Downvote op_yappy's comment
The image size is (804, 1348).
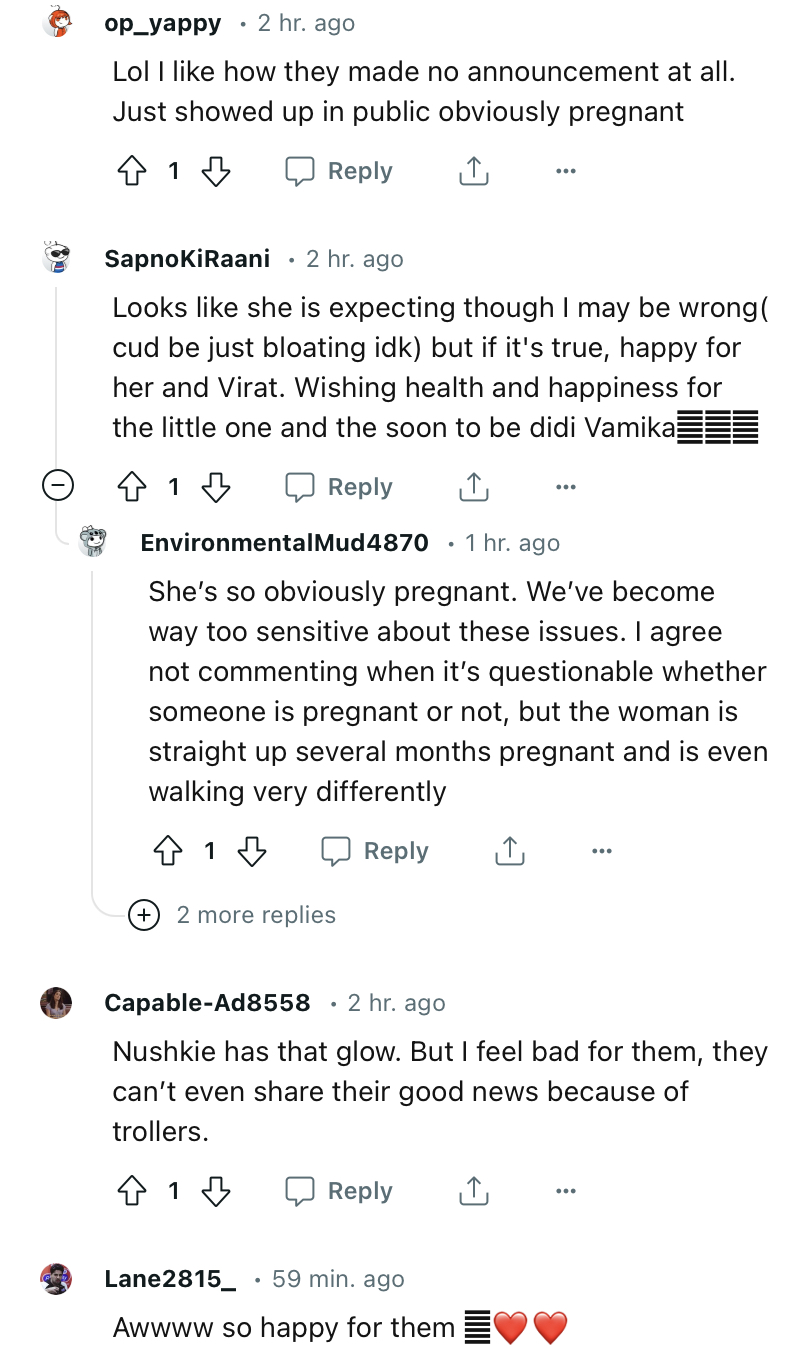[x=215, y=172]
